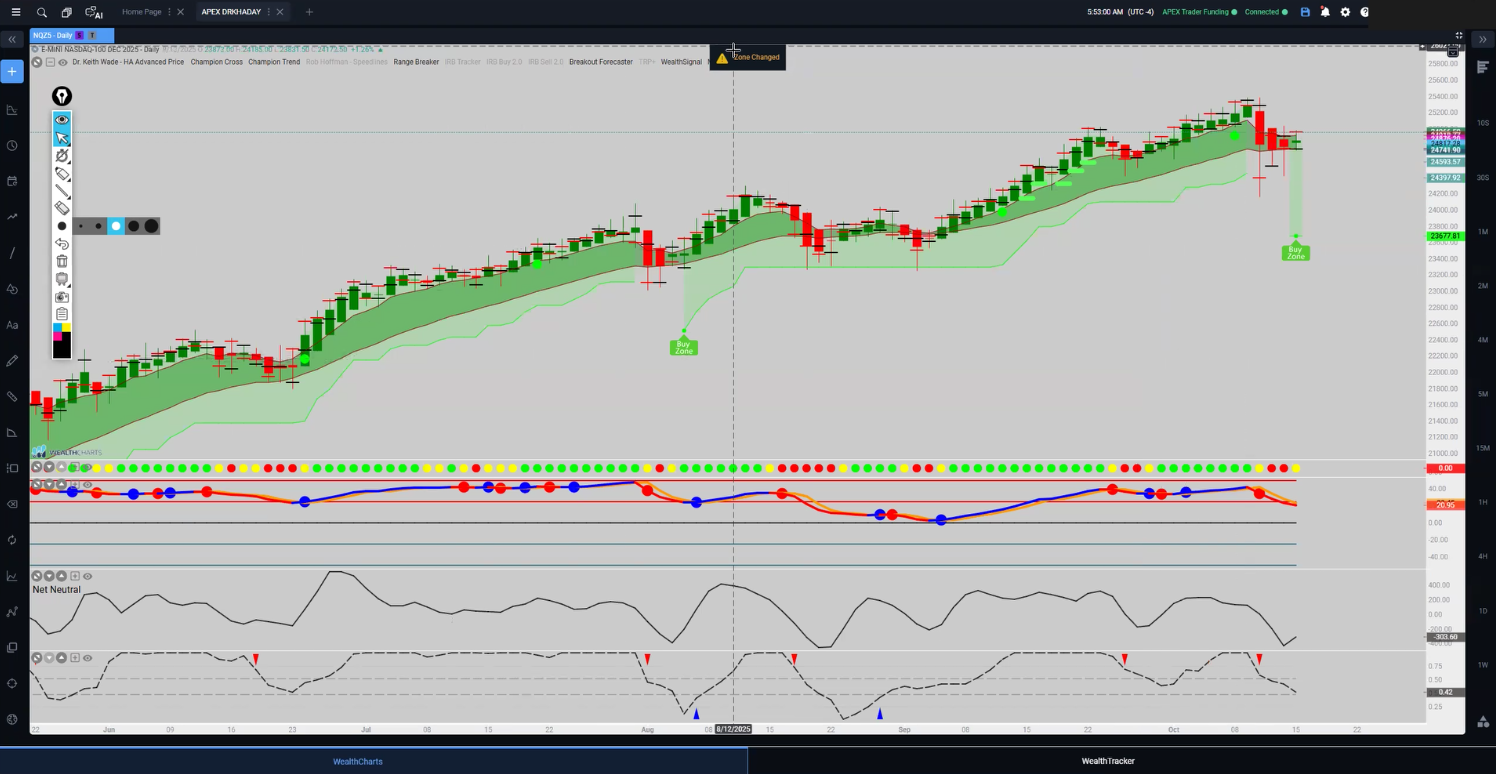
Task: Click the Breakout Forecaster indicator label
Action: click(600, 62)
